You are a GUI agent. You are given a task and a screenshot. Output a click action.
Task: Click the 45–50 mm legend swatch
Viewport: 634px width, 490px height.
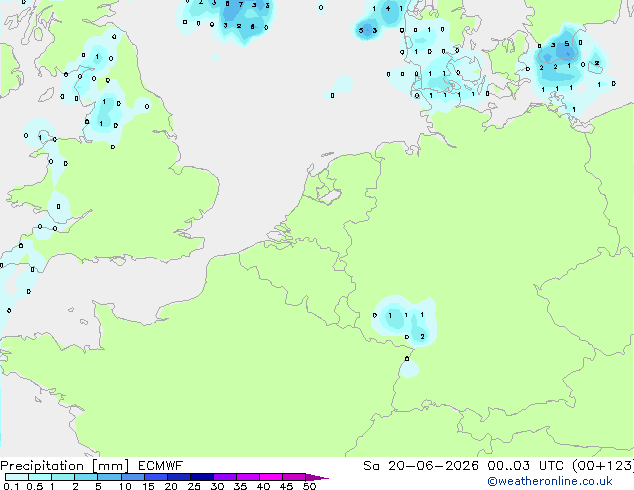(x=294, y=477)
